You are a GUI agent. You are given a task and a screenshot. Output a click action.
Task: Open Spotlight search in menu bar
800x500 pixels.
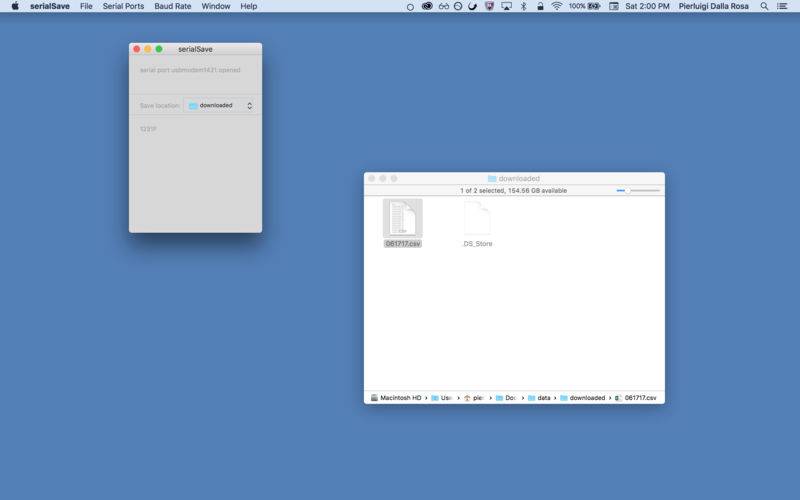pyautogui.click(x=765, y=6)
